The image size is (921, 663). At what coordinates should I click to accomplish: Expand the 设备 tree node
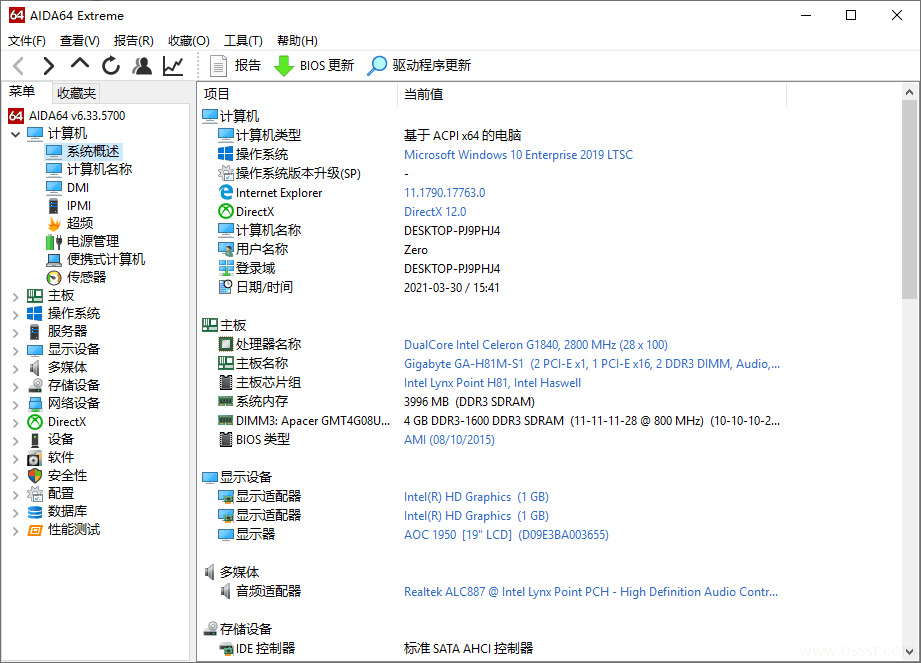(x=15, y=441)
